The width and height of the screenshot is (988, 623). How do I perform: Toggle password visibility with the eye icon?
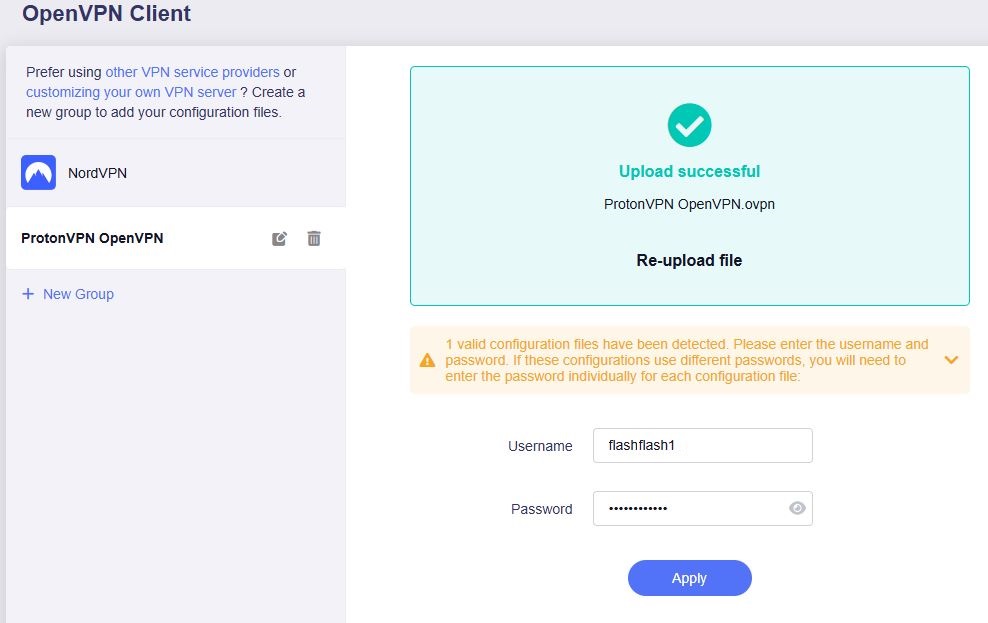pos(797,508)
